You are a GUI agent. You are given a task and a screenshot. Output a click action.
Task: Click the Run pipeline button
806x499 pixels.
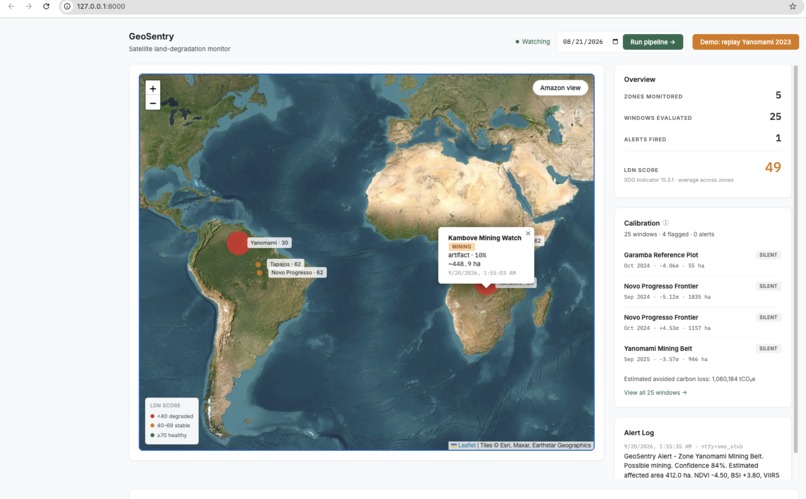coord(653,42)
